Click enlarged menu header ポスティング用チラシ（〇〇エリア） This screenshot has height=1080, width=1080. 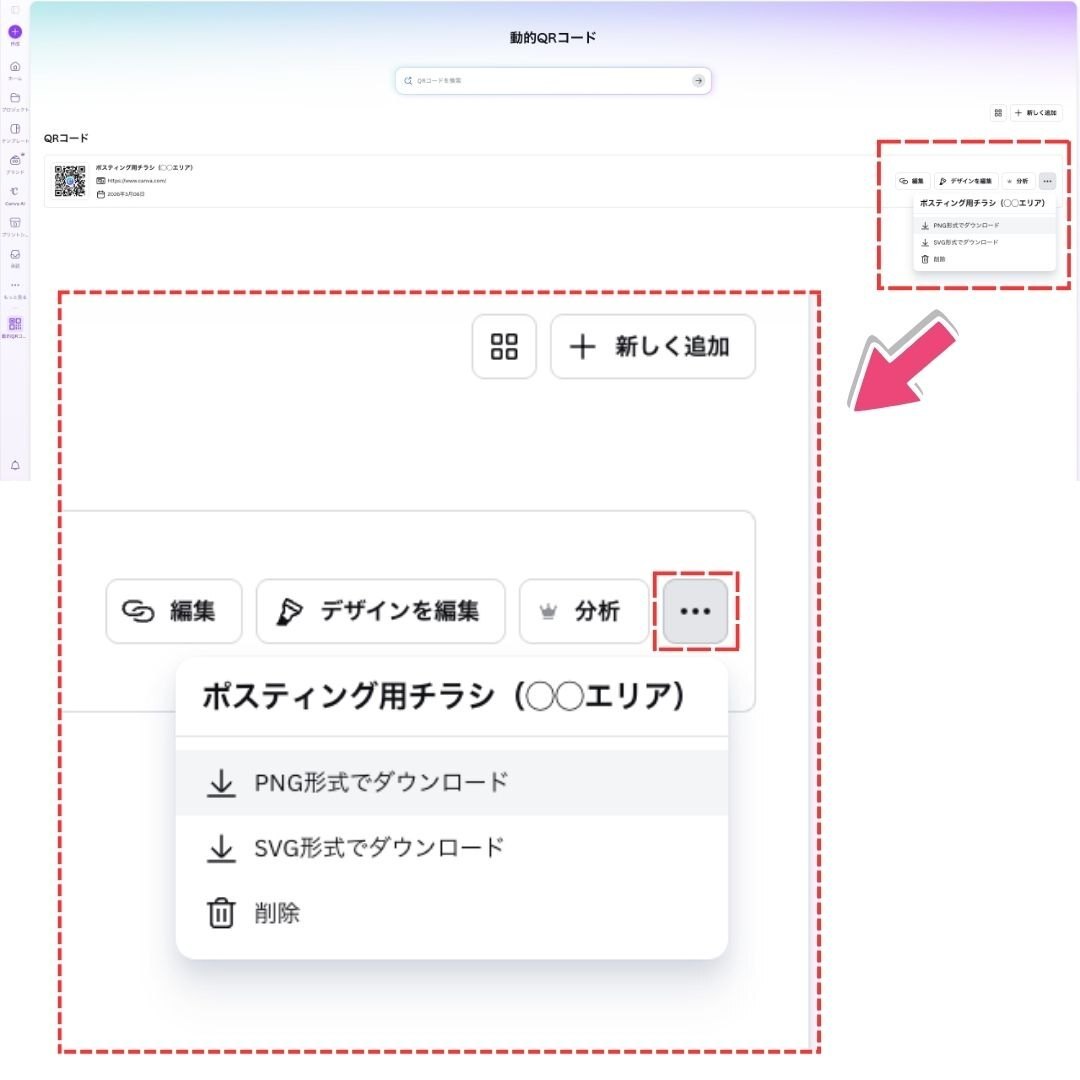click(443, 696)
